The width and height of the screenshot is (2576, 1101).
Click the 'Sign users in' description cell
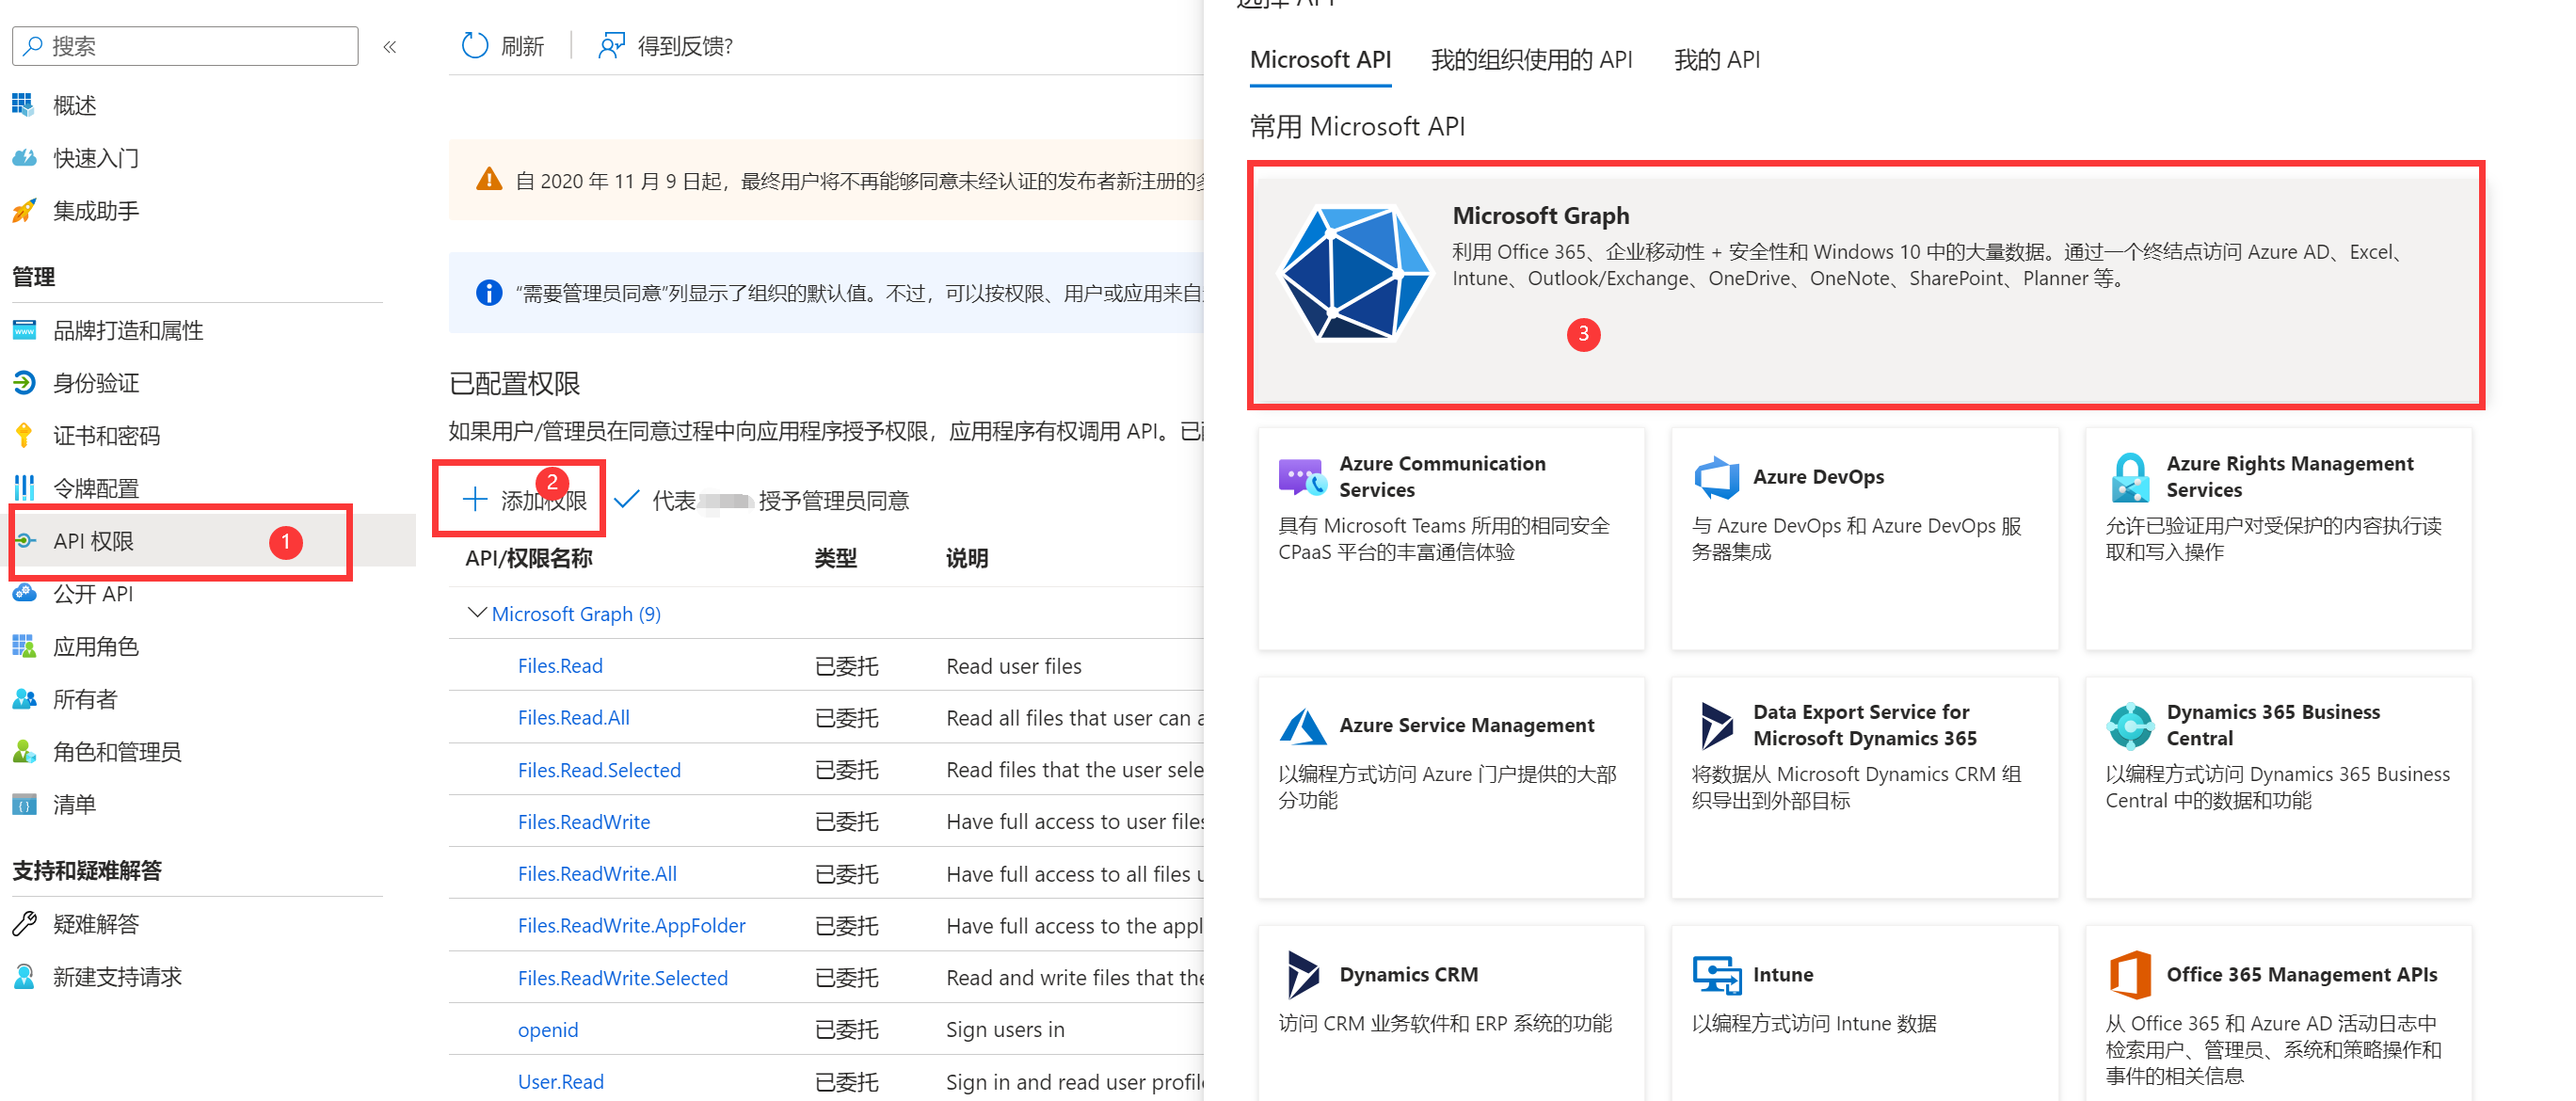tap(1005, 1030)
